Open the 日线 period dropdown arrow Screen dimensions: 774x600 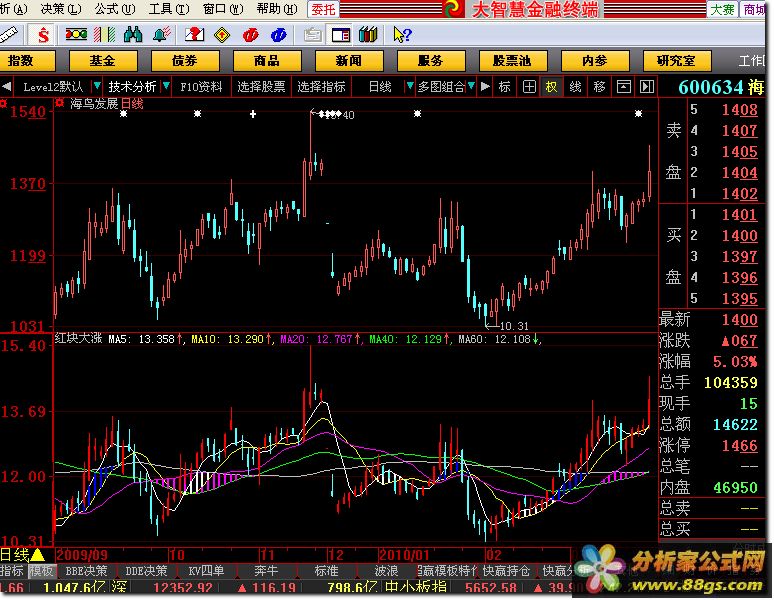tap(409, 86)
